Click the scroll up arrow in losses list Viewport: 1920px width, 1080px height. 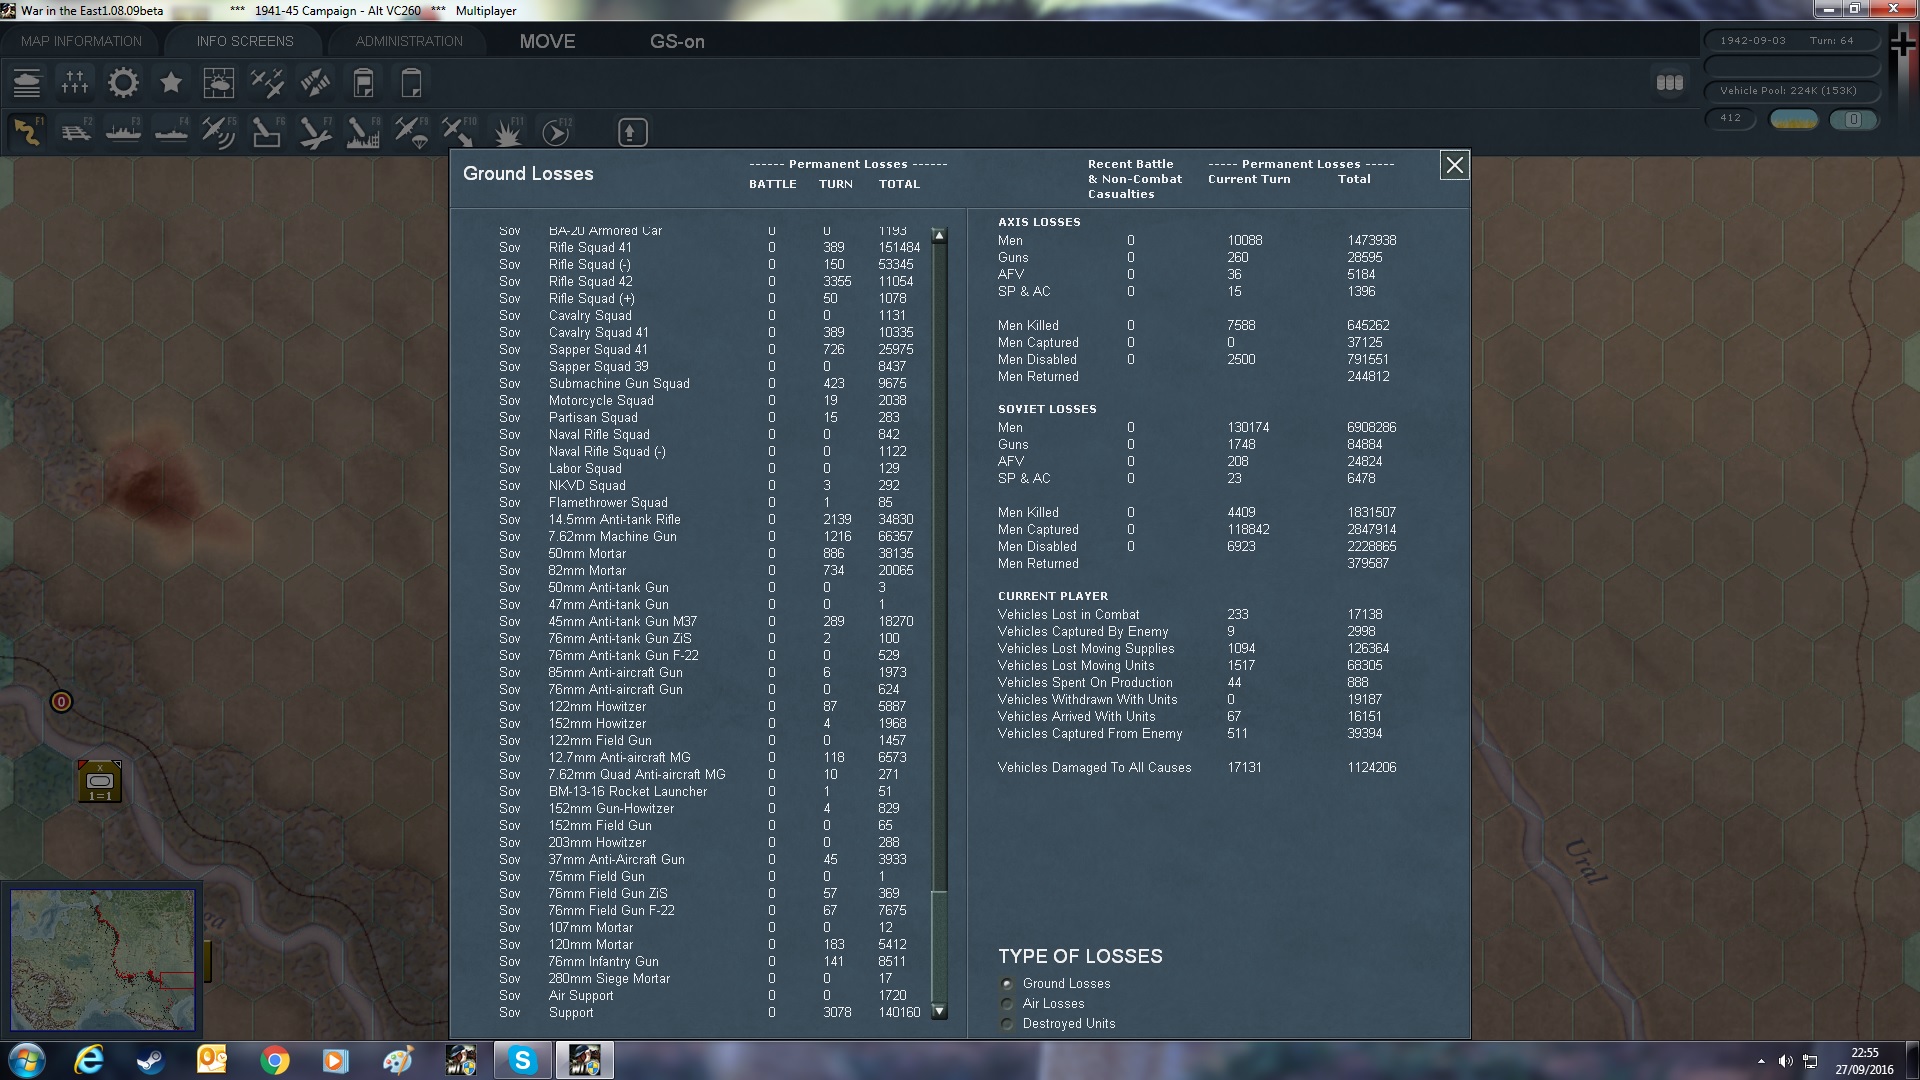tap(939, 236)
